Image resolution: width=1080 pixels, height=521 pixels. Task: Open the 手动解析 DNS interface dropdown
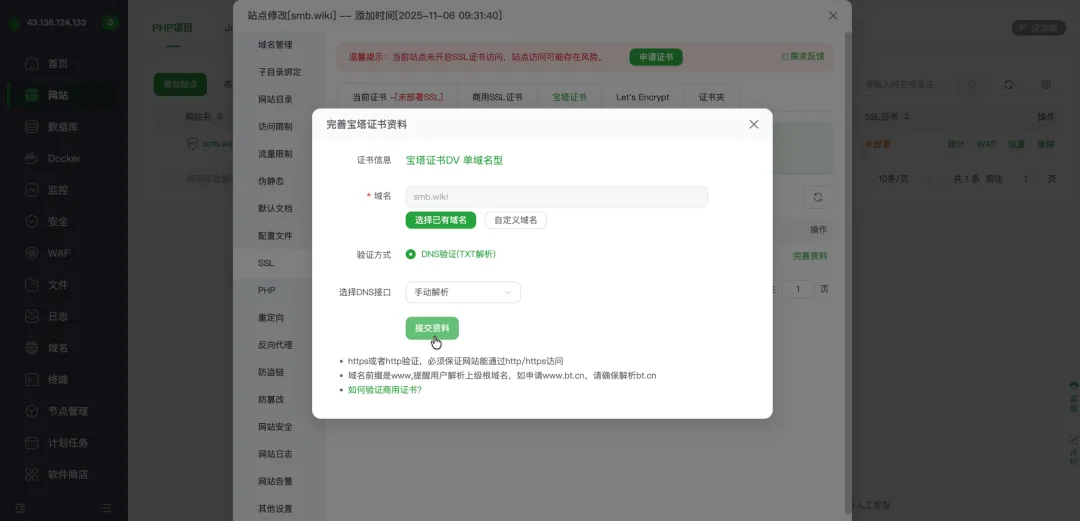[462, 292]
